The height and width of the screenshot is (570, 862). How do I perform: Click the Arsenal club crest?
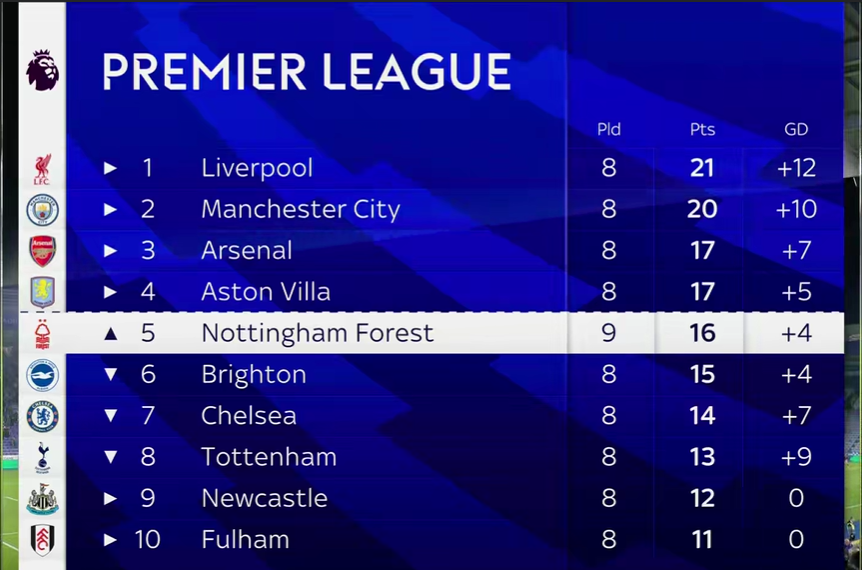pyautogui.click(x=42, y=251)
